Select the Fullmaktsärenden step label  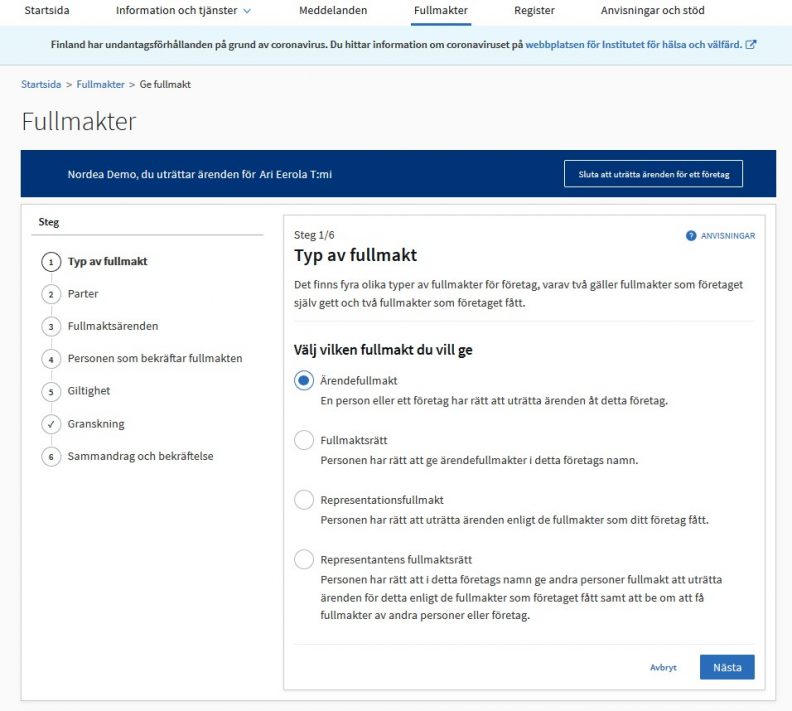pyautogui.click(x=113, y=326)
